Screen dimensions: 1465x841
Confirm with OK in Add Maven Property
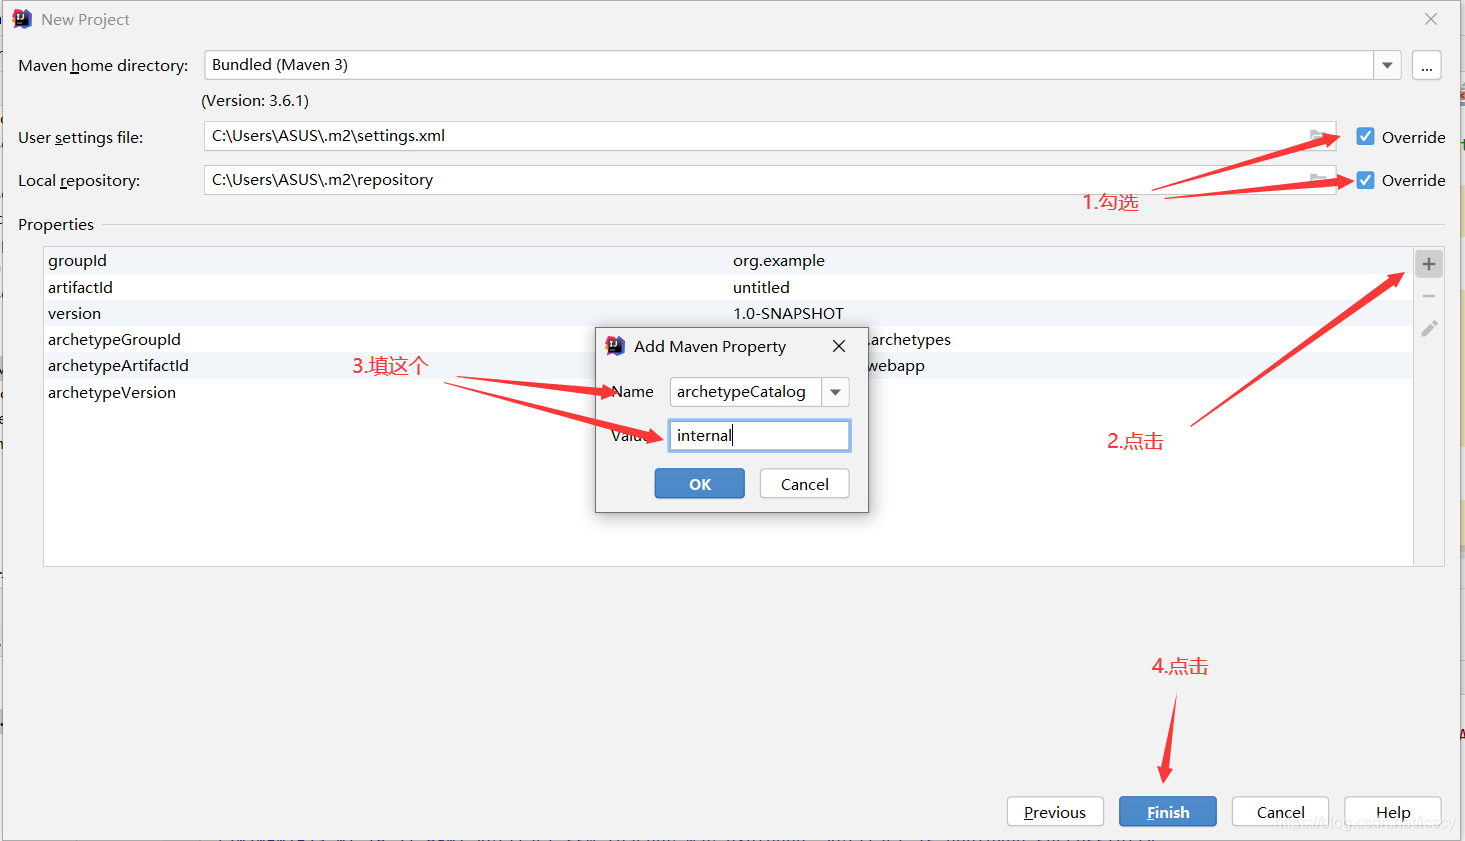pyautogui.click(x=700, y=484)
